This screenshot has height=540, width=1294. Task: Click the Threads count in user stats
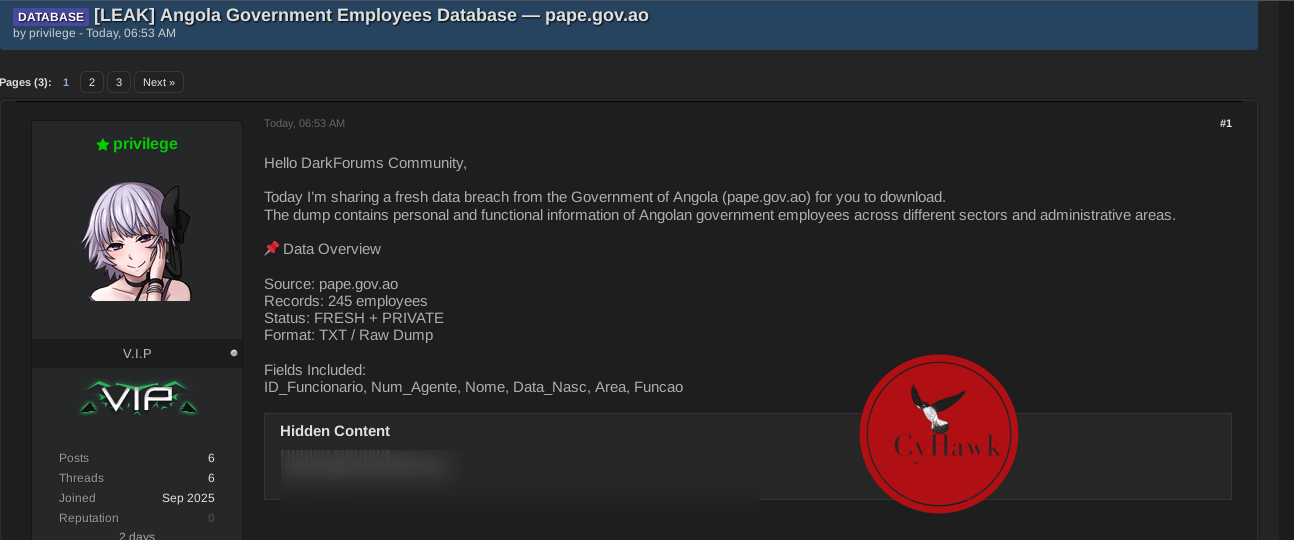210,478
